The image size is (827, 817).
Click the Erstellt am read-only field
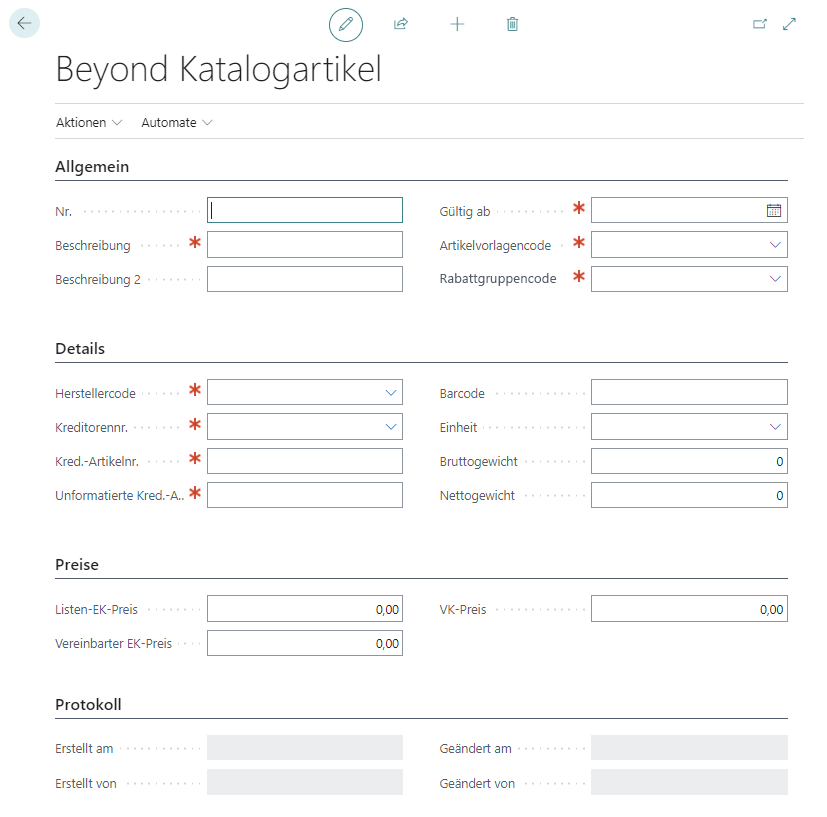coord(305,747)
